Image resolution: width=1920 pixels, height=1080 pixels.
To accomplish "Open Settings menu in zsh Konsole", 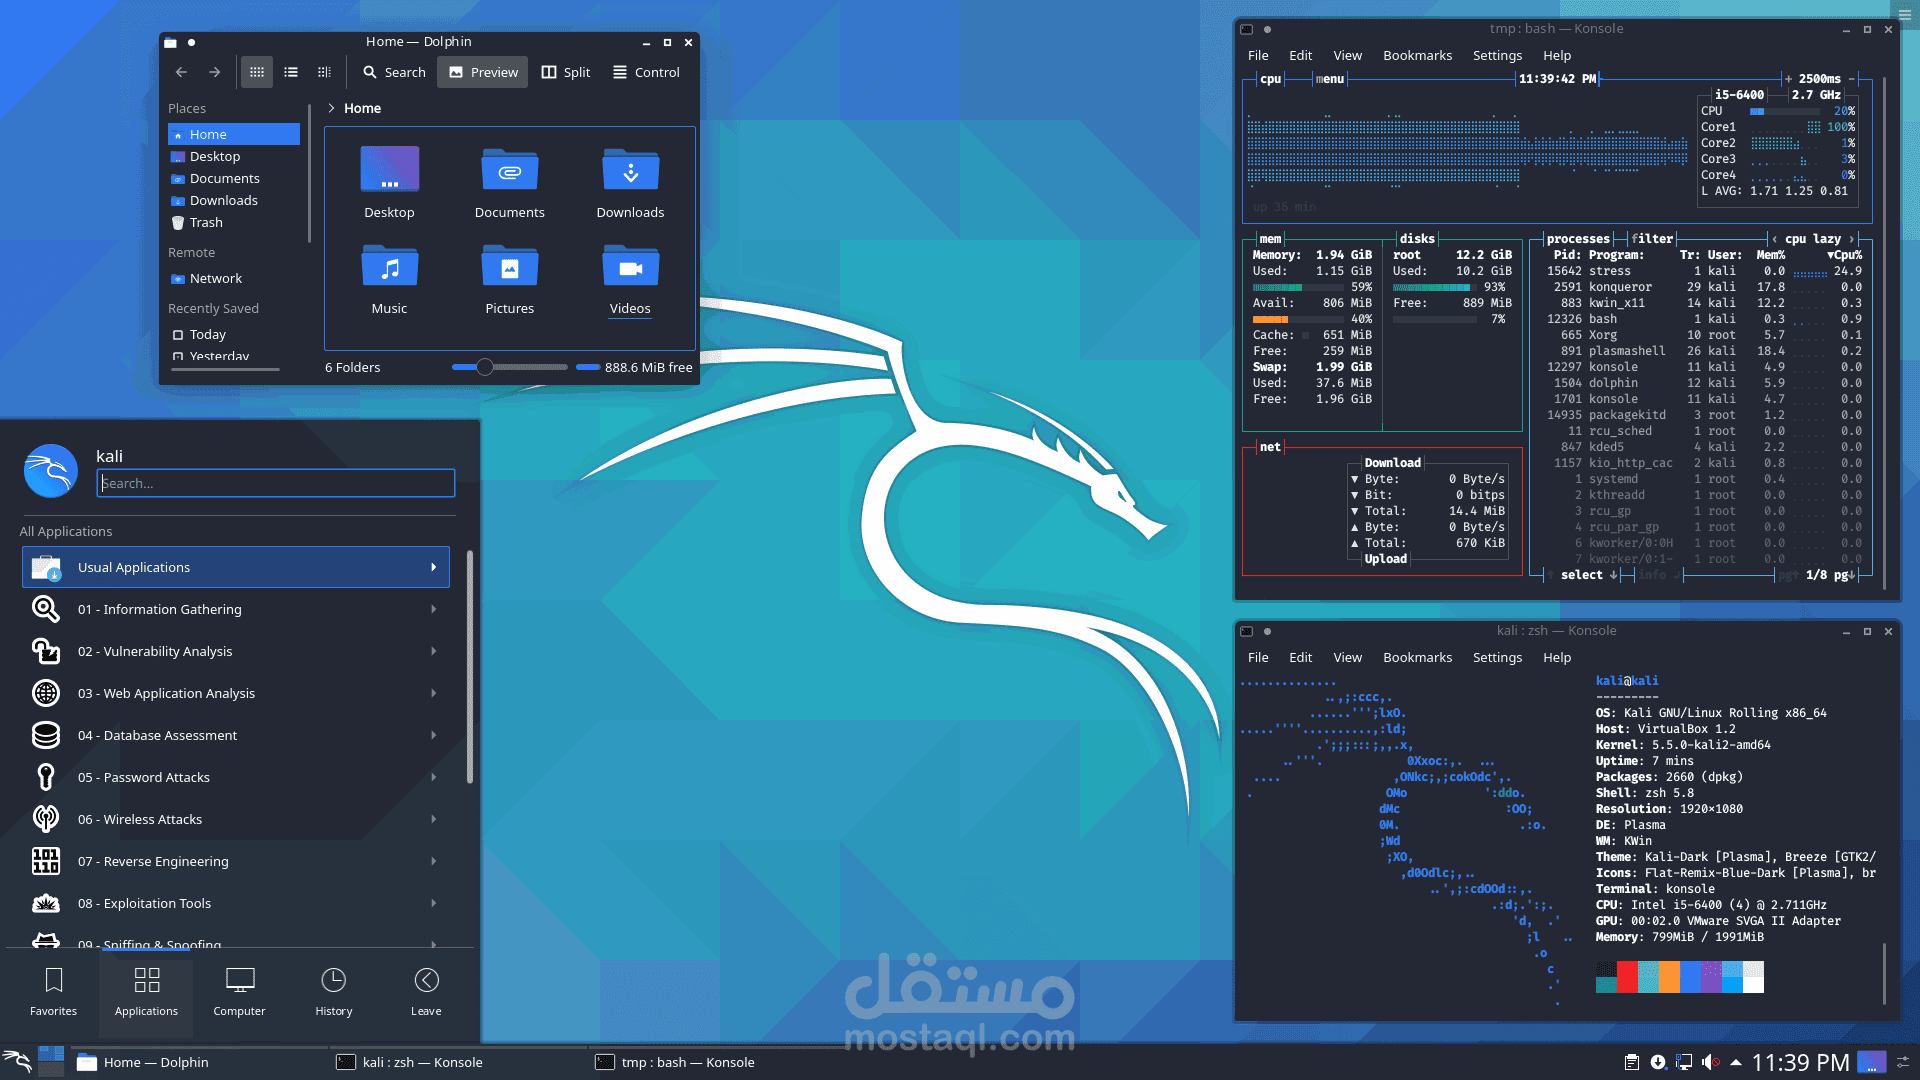I will click(1497, 658).
